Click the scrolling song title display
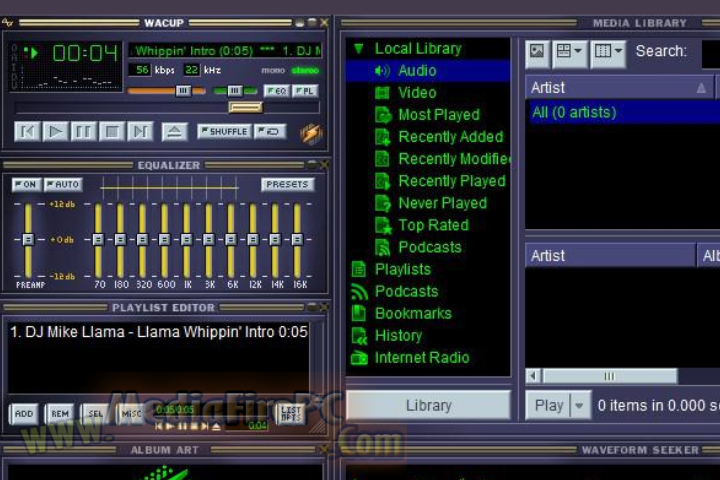 coord(226,51)
